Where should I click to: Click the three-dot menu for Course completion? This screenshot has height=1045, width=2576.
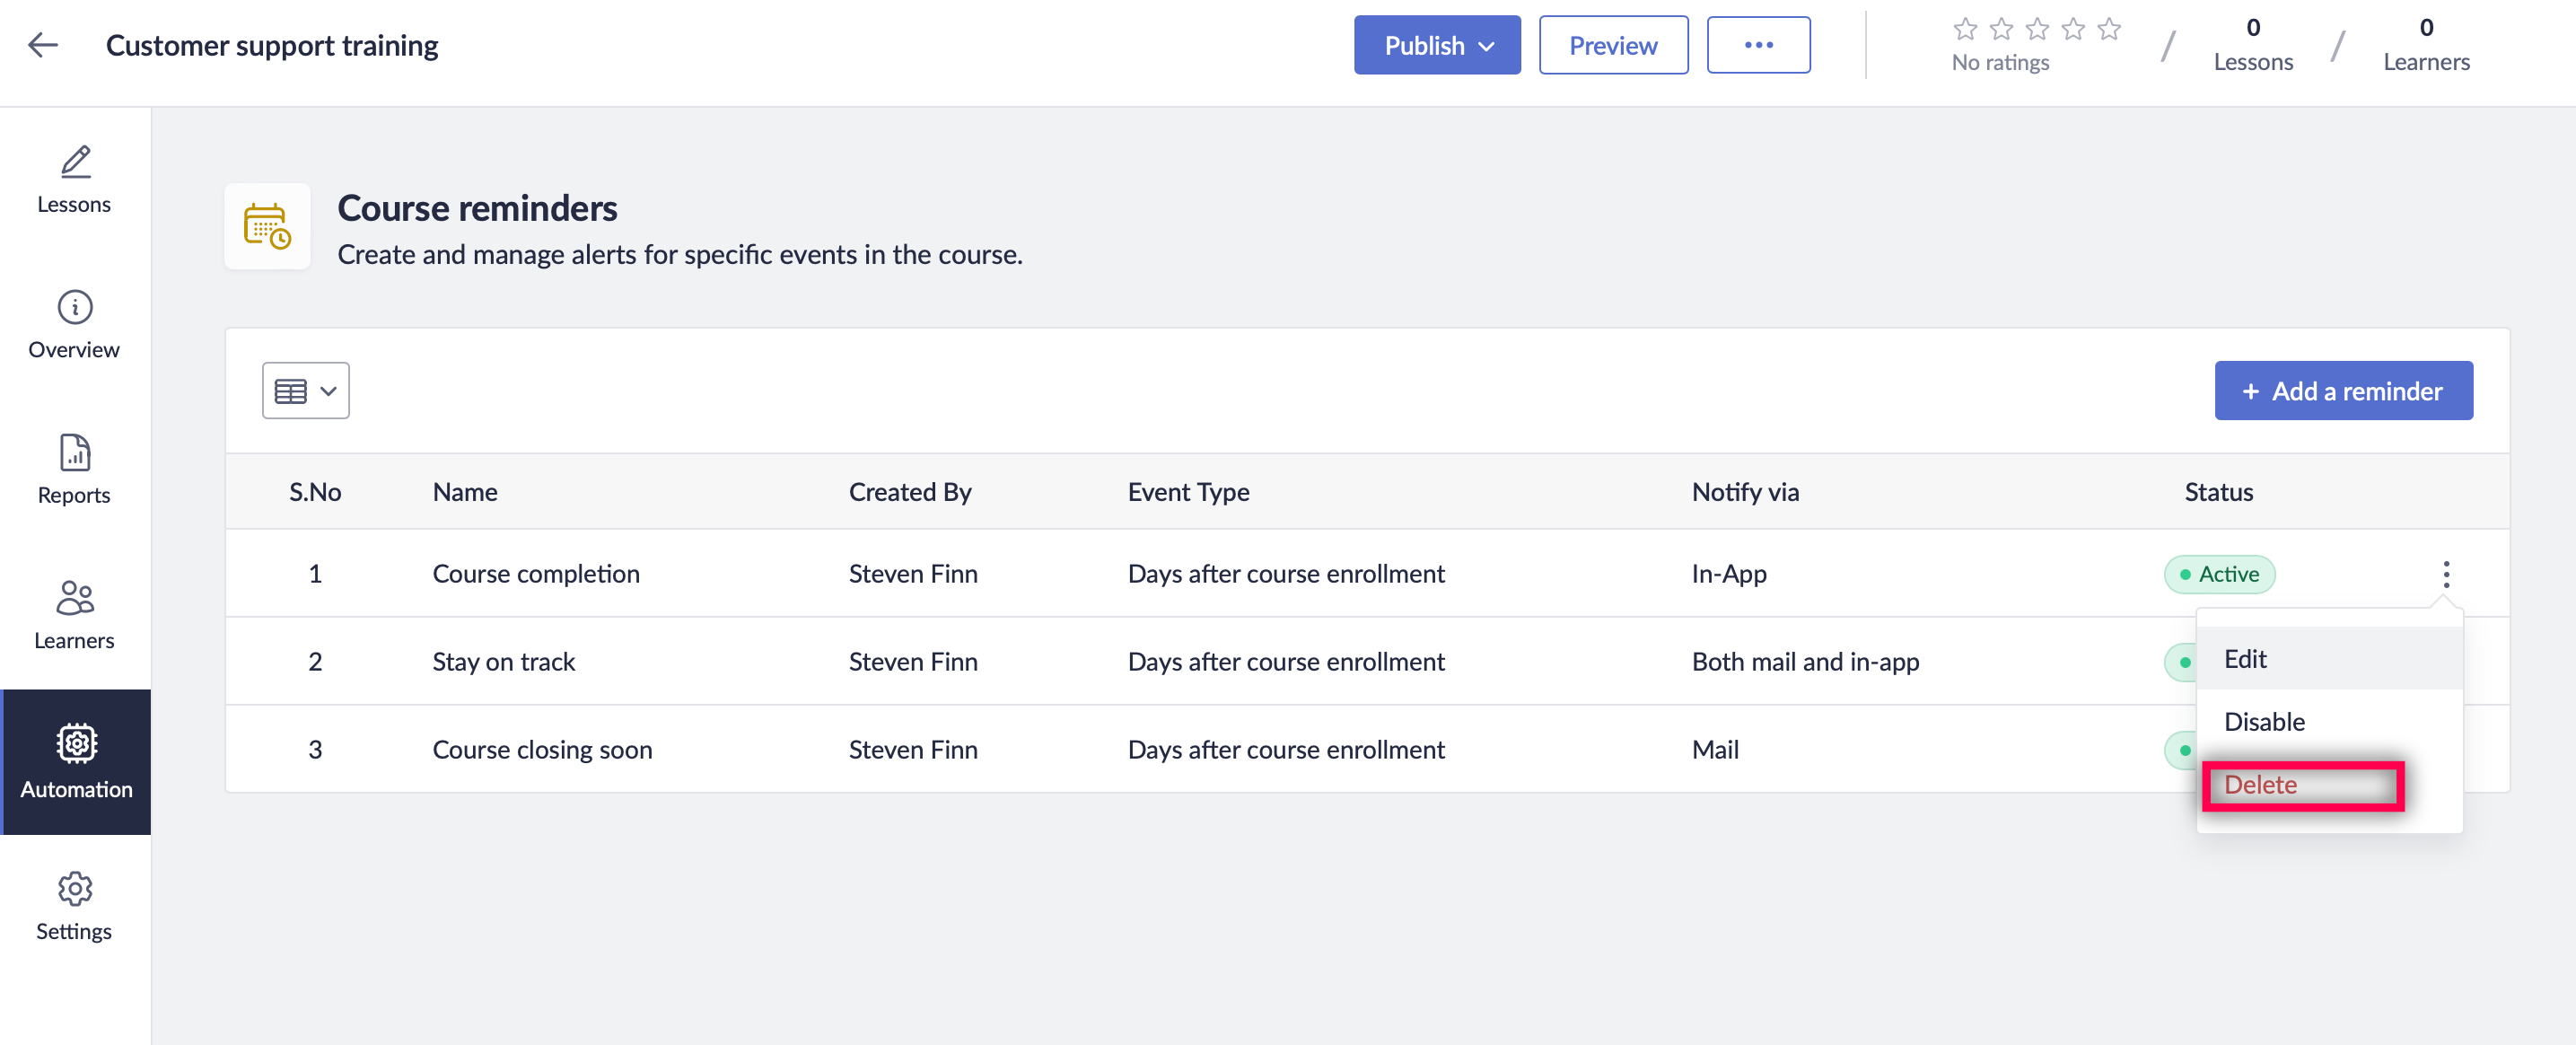2446,574
